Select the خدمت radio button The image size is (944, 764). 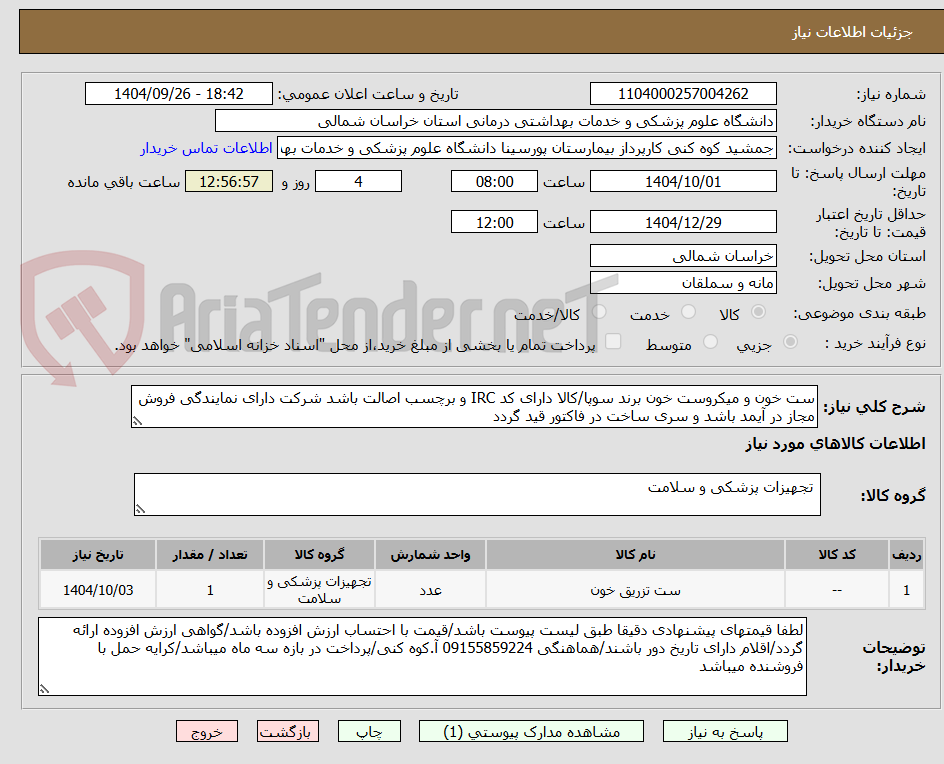coord(688,312)
